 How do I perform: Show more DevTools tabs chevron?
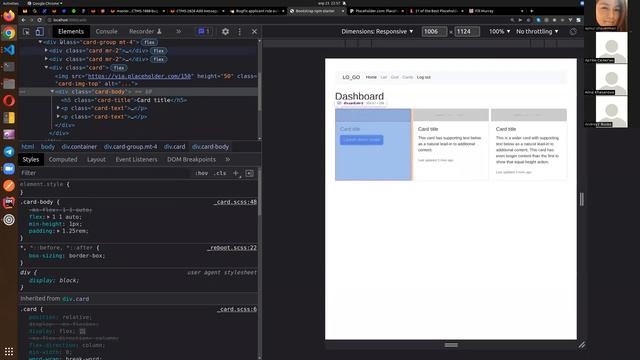pos(178,31)
